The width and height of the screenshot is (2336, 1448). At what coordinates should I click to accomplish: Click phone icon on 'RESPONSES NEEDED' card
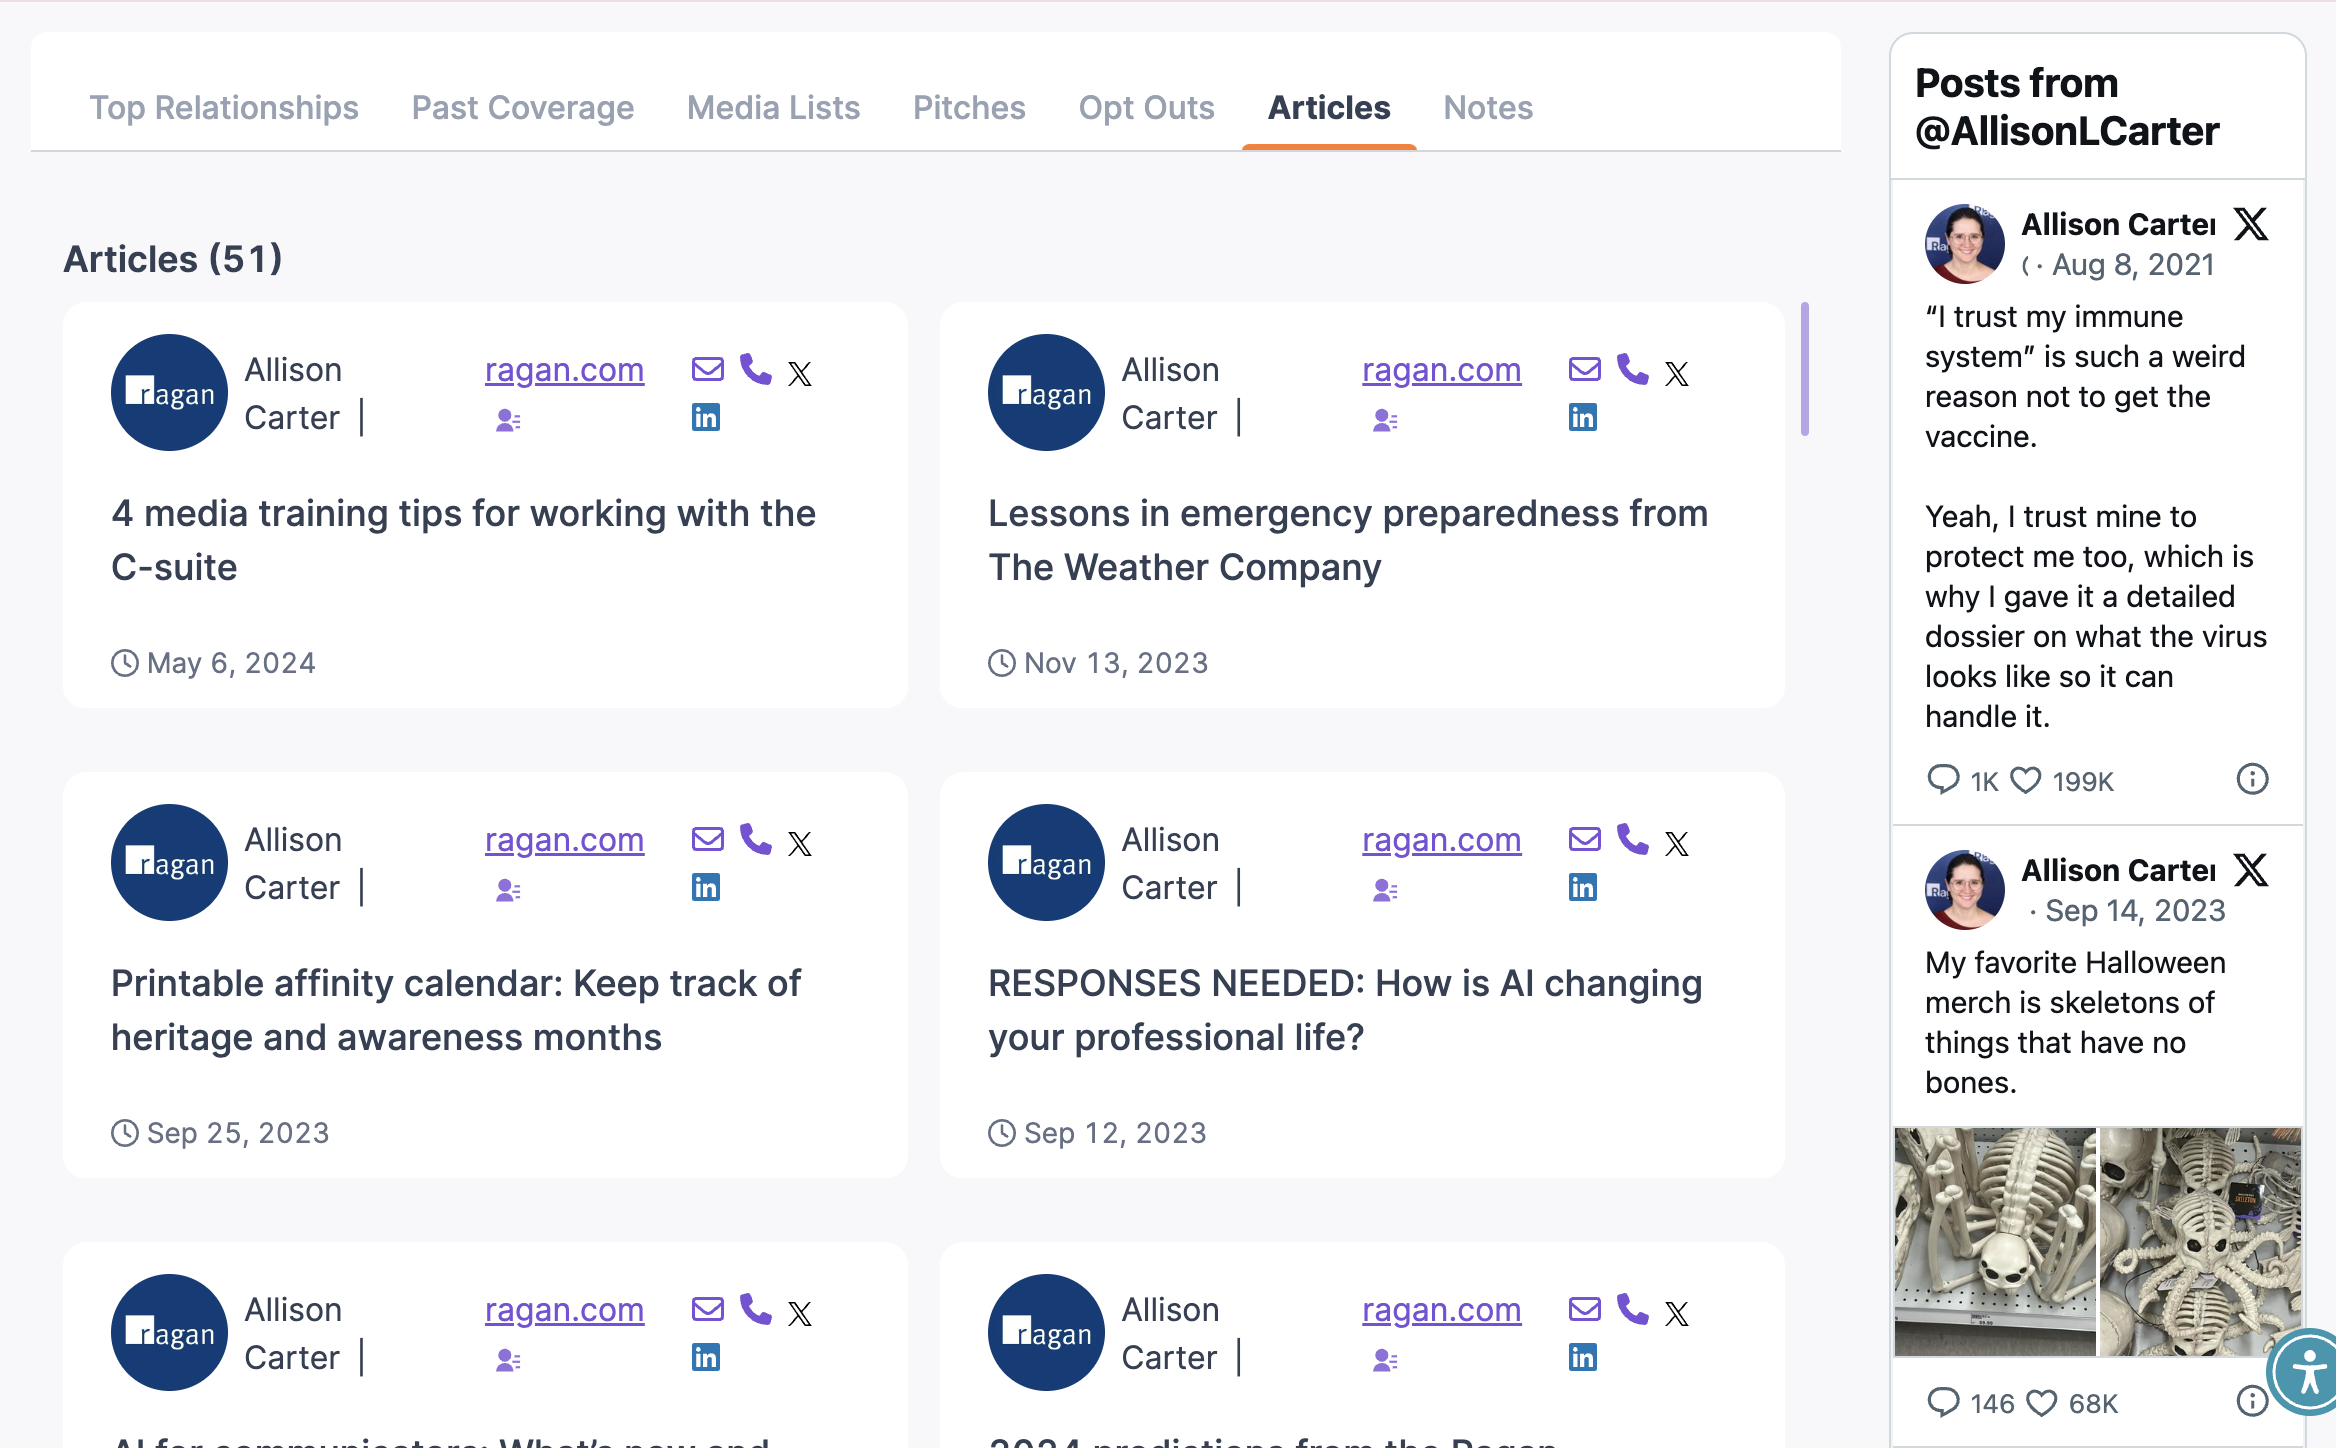(1633, 839)
